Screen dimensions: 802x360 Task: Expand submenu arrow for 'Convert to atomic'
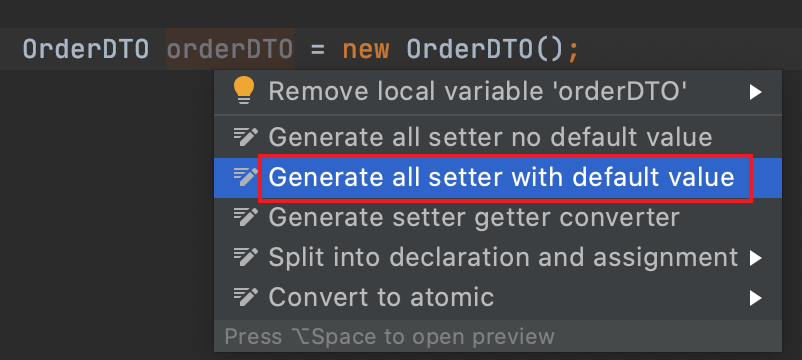(x=755, y=298)
